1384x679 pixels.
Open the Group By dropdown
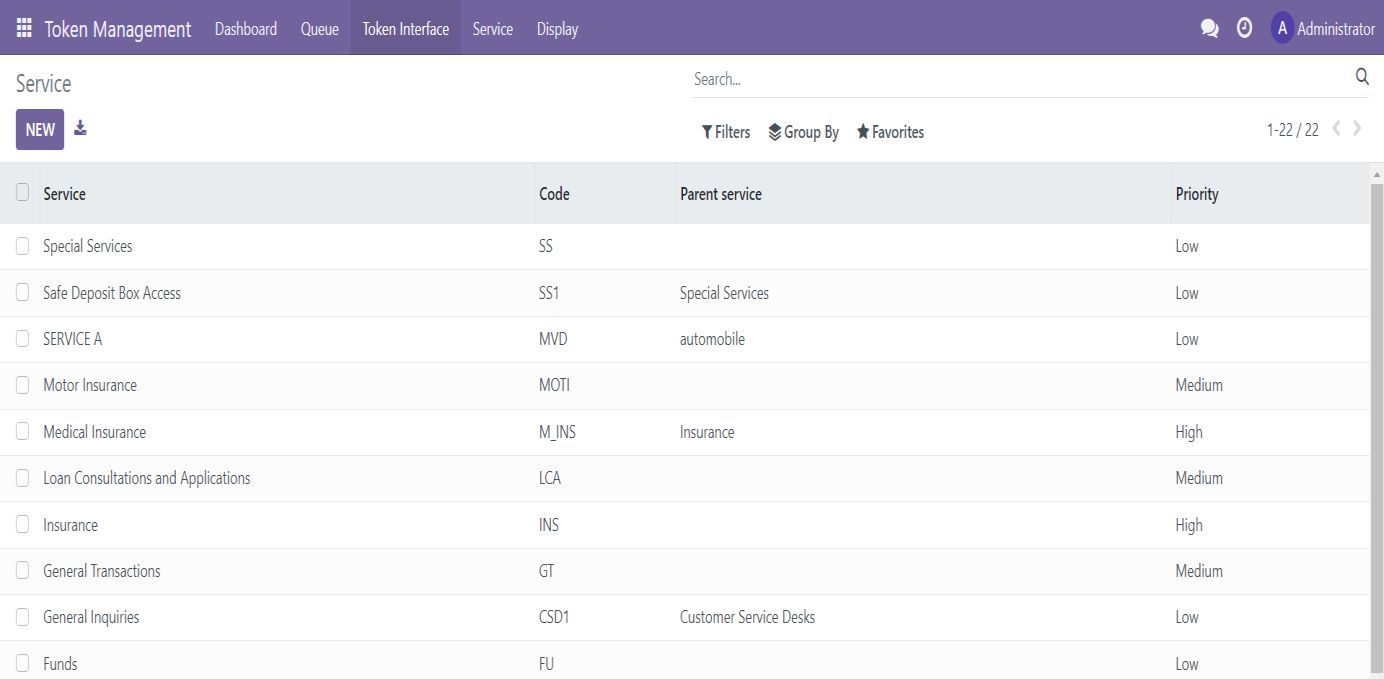point(803,132)
